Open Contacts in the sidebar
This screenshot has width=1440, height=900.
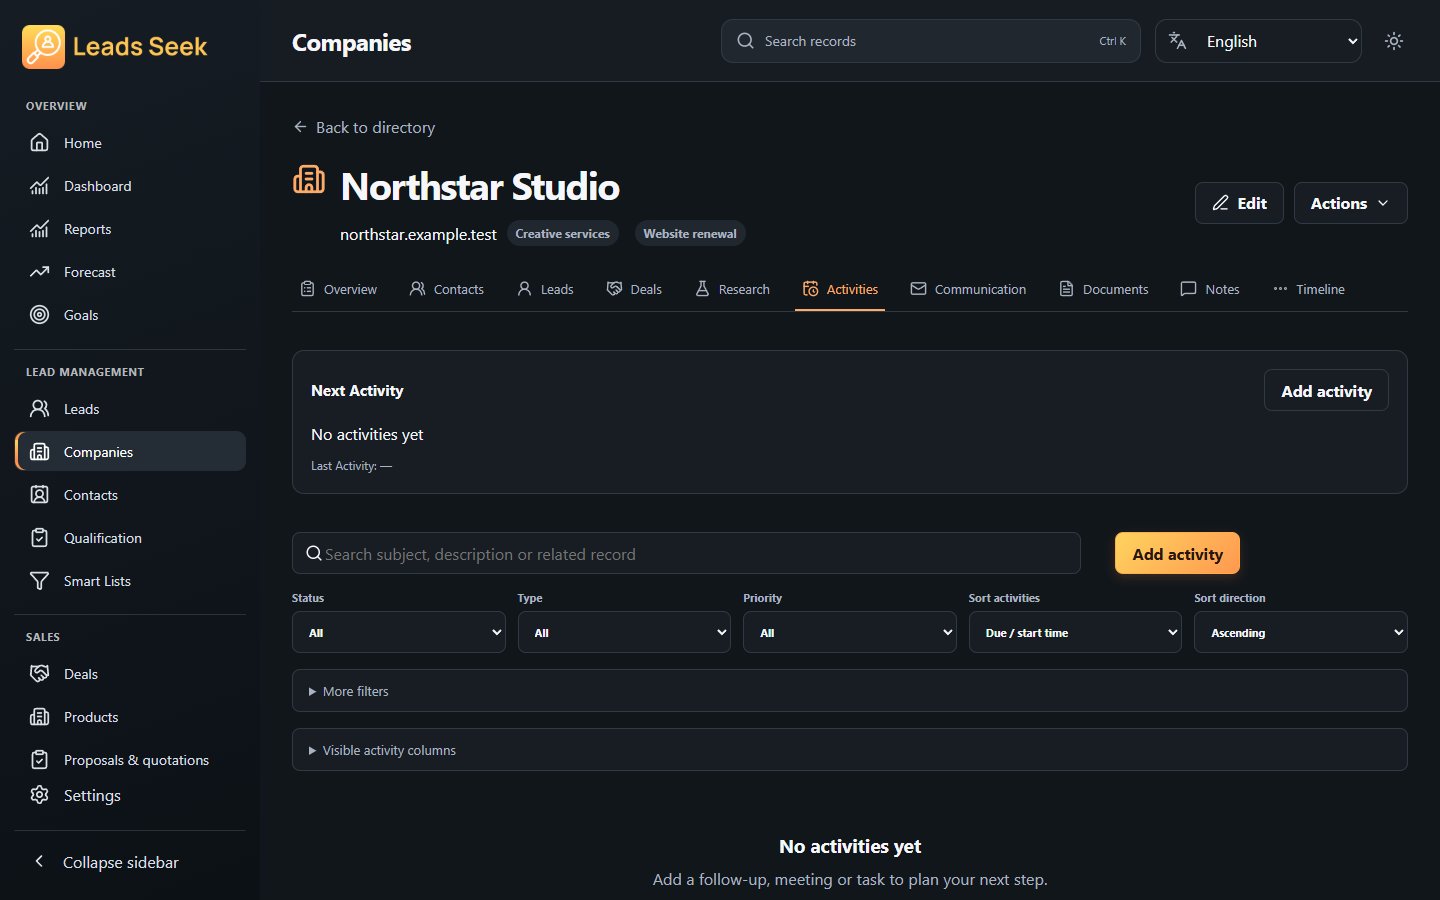[x=130, y=495]
